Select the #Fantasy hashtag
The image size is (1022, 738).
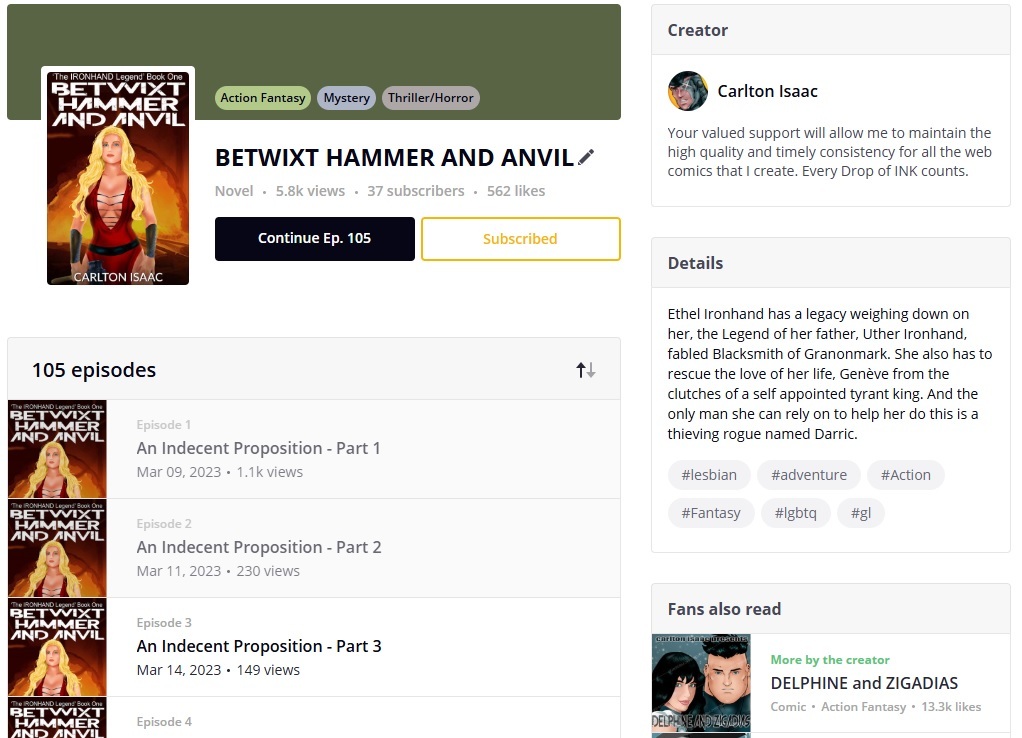(x=711, y=513)
